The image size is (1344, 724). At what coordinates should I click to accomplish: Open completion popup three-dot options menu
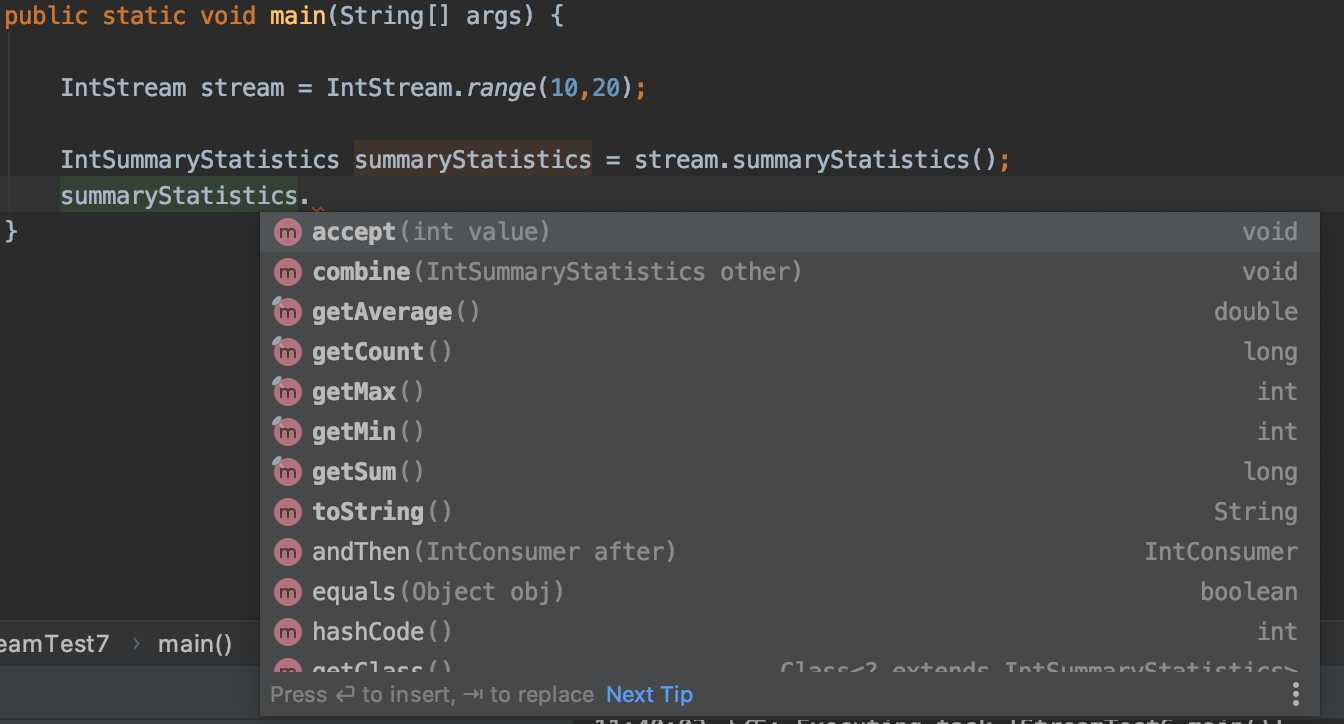(x=1295, y=694)
